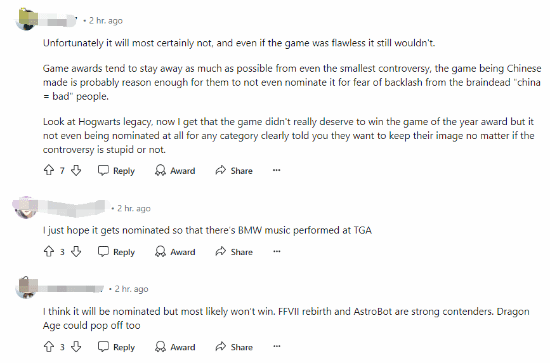Open more options on first comment
550x363 pixels.
click(x=276, y=170)
